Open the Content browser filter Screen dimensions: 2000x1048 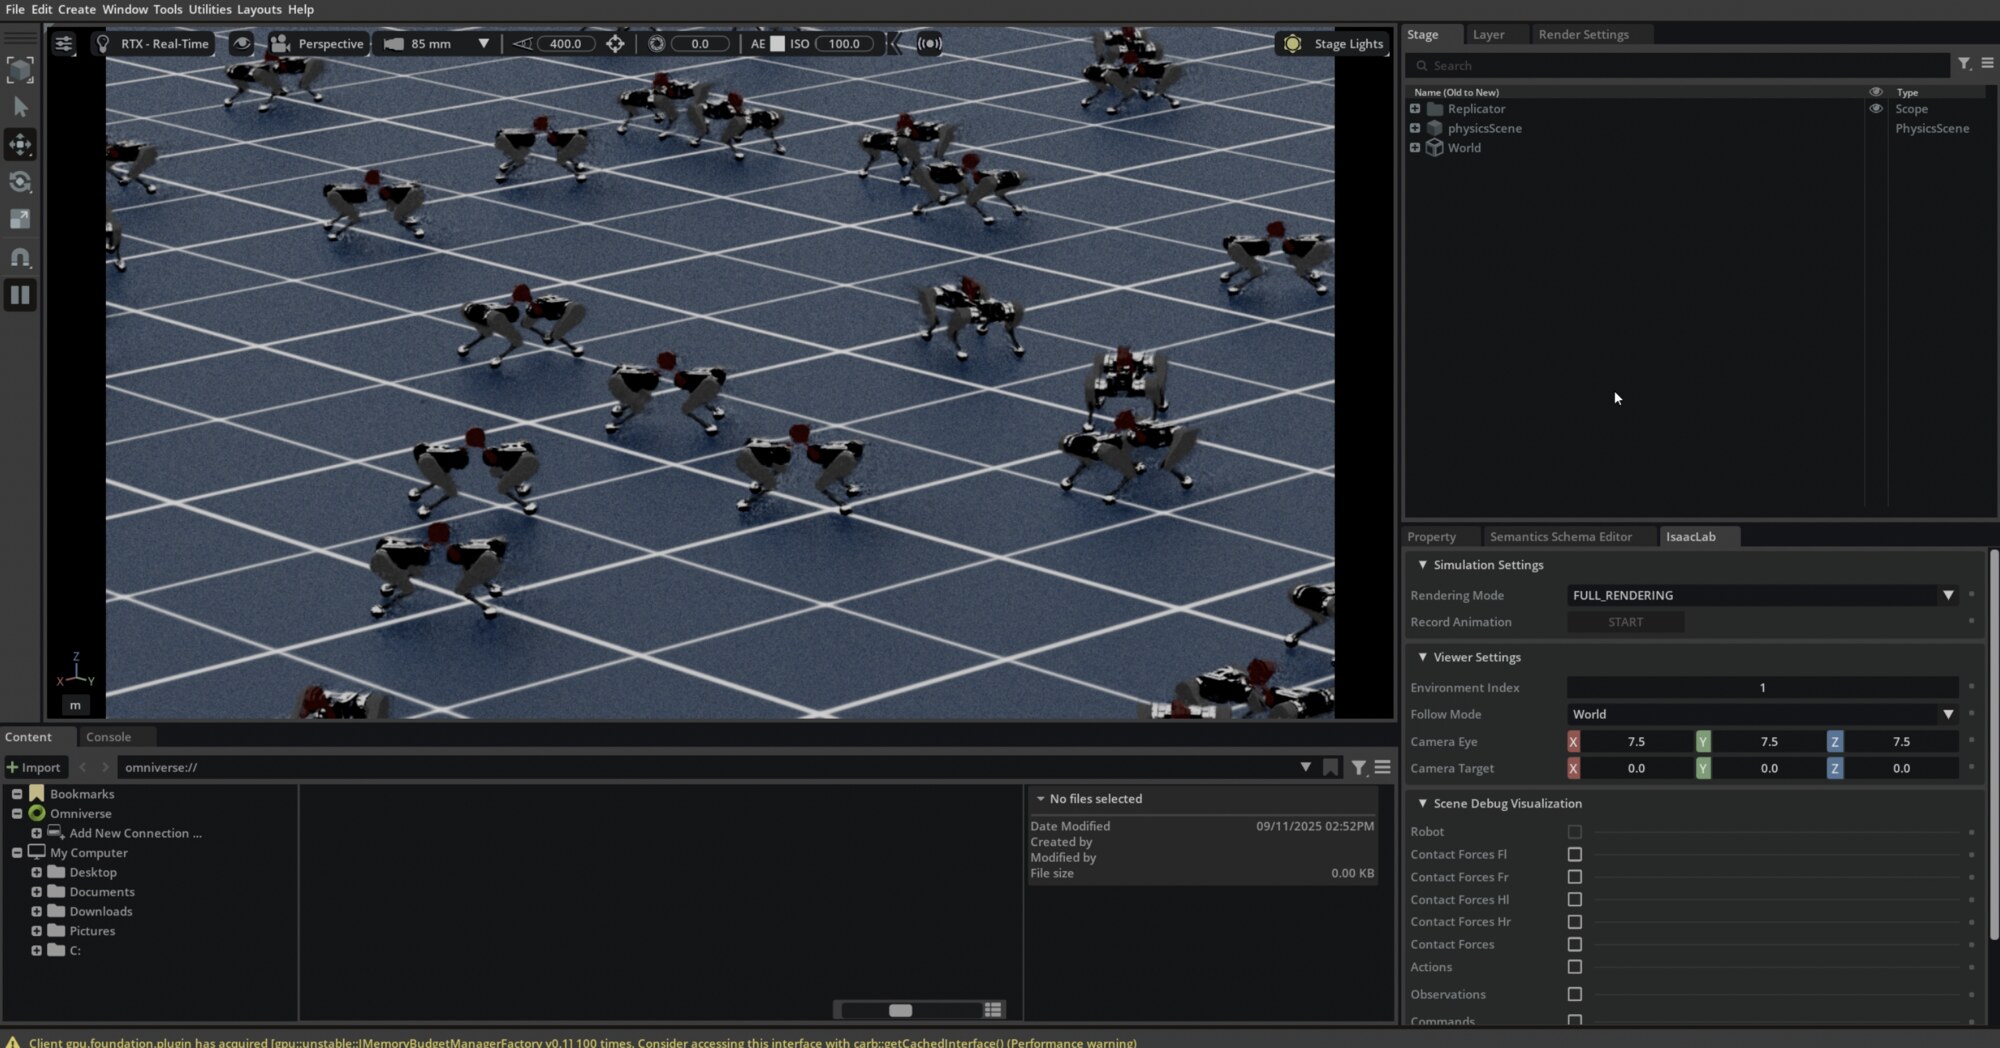click(1359, 767)
